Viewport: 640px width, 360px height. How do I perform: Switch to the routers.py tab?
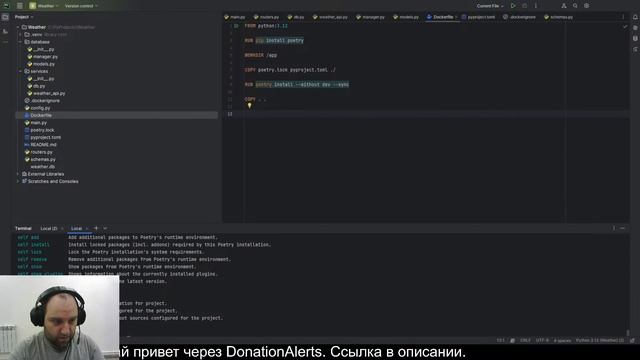pyautogui.click(x=267, y=17)
